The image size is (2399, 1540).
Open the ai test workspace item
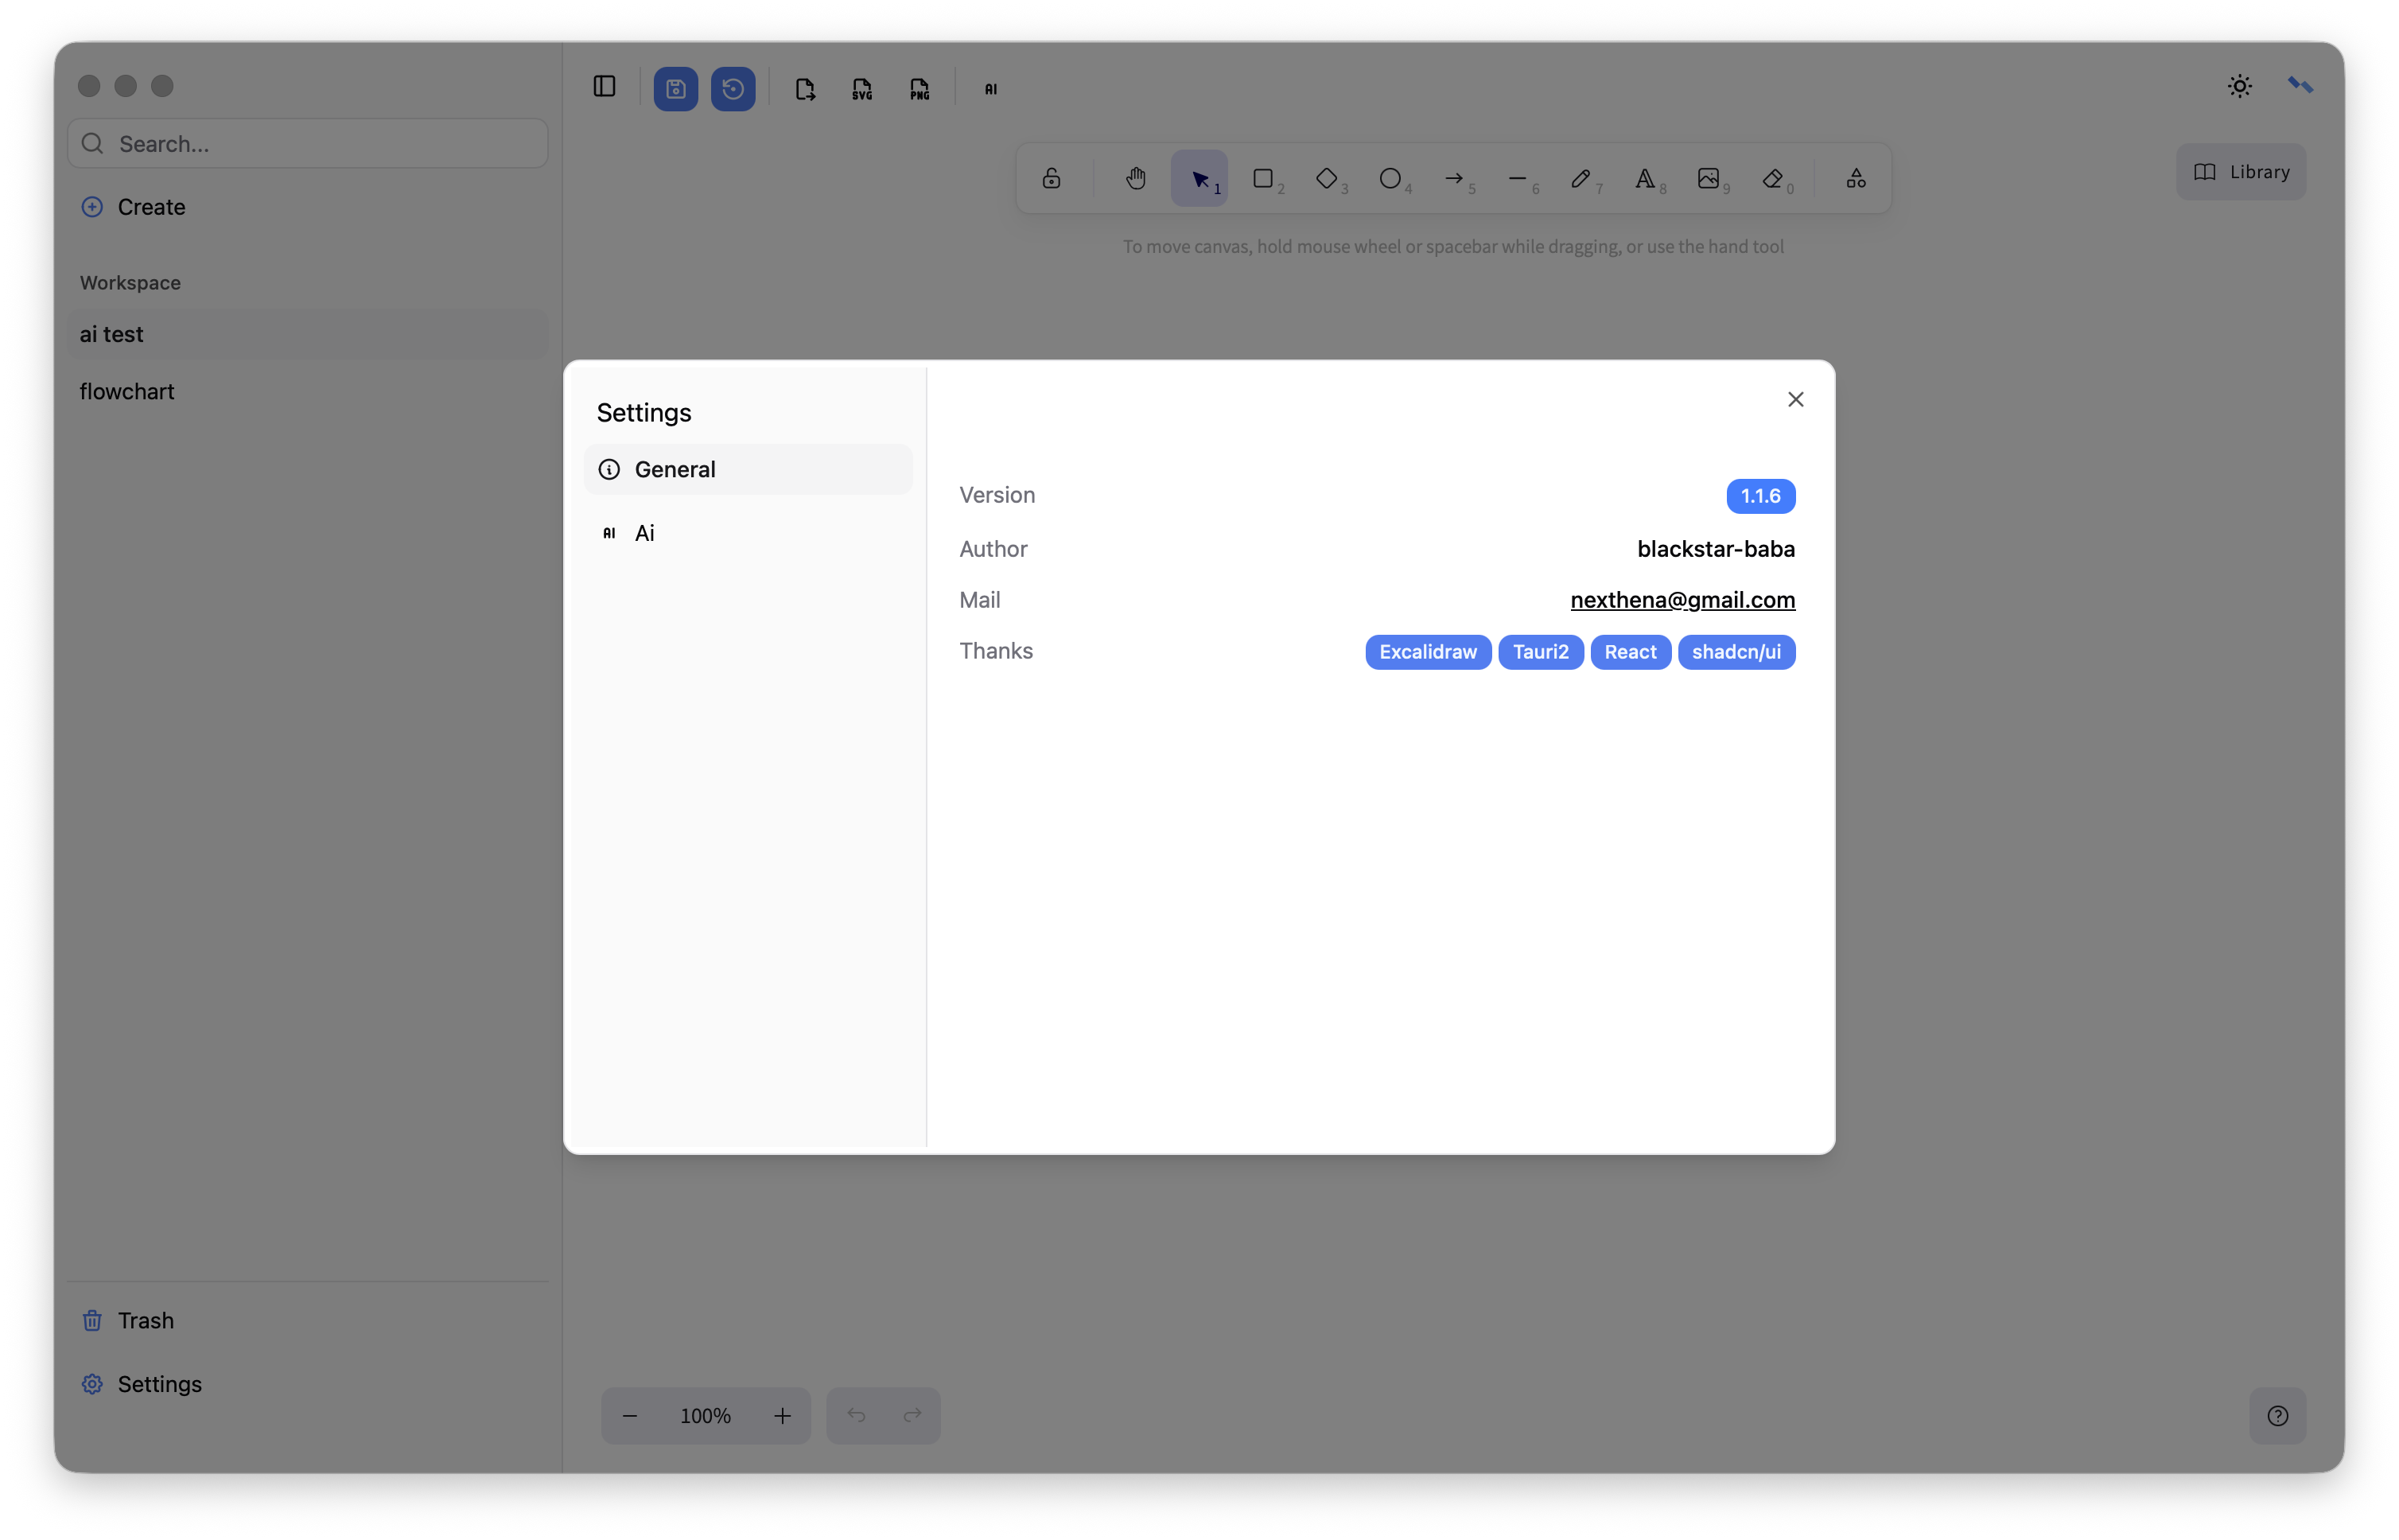[x=308, y=334]
